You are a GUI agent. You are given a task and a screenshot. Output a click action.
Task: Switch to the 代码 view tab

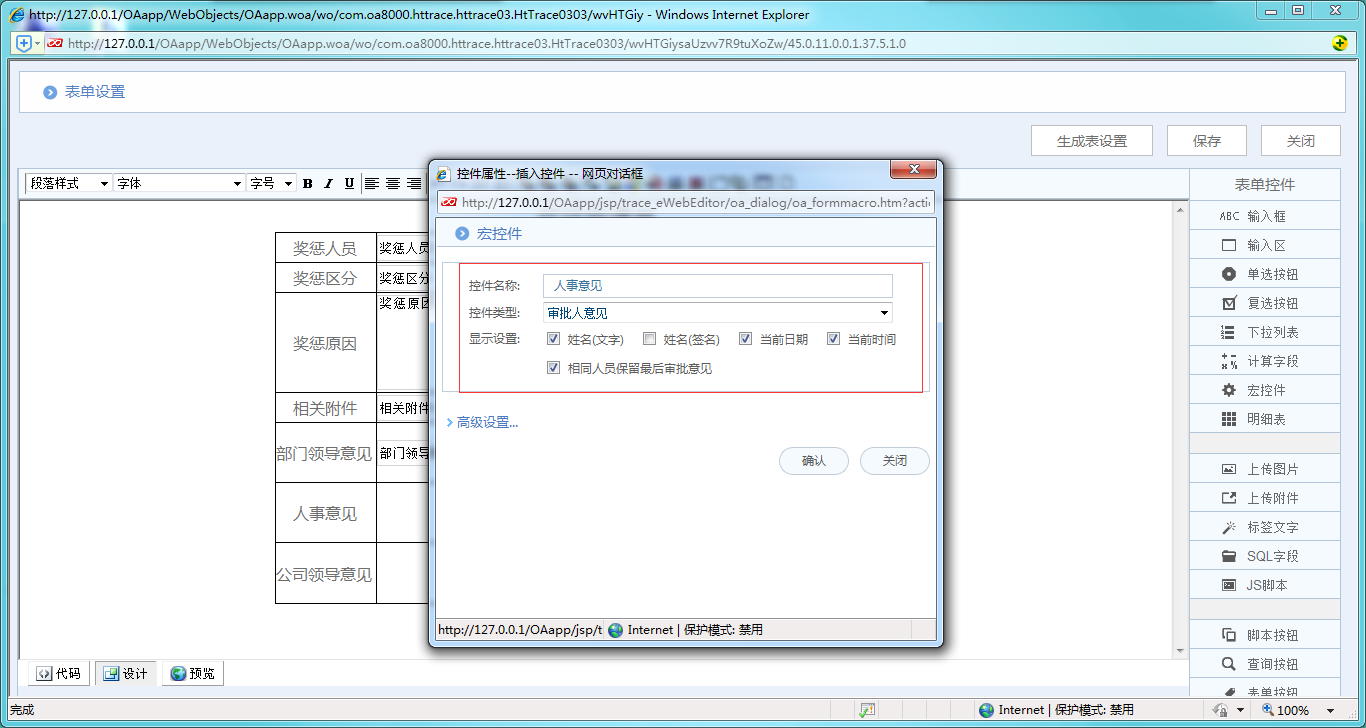(x=58, y=674)
